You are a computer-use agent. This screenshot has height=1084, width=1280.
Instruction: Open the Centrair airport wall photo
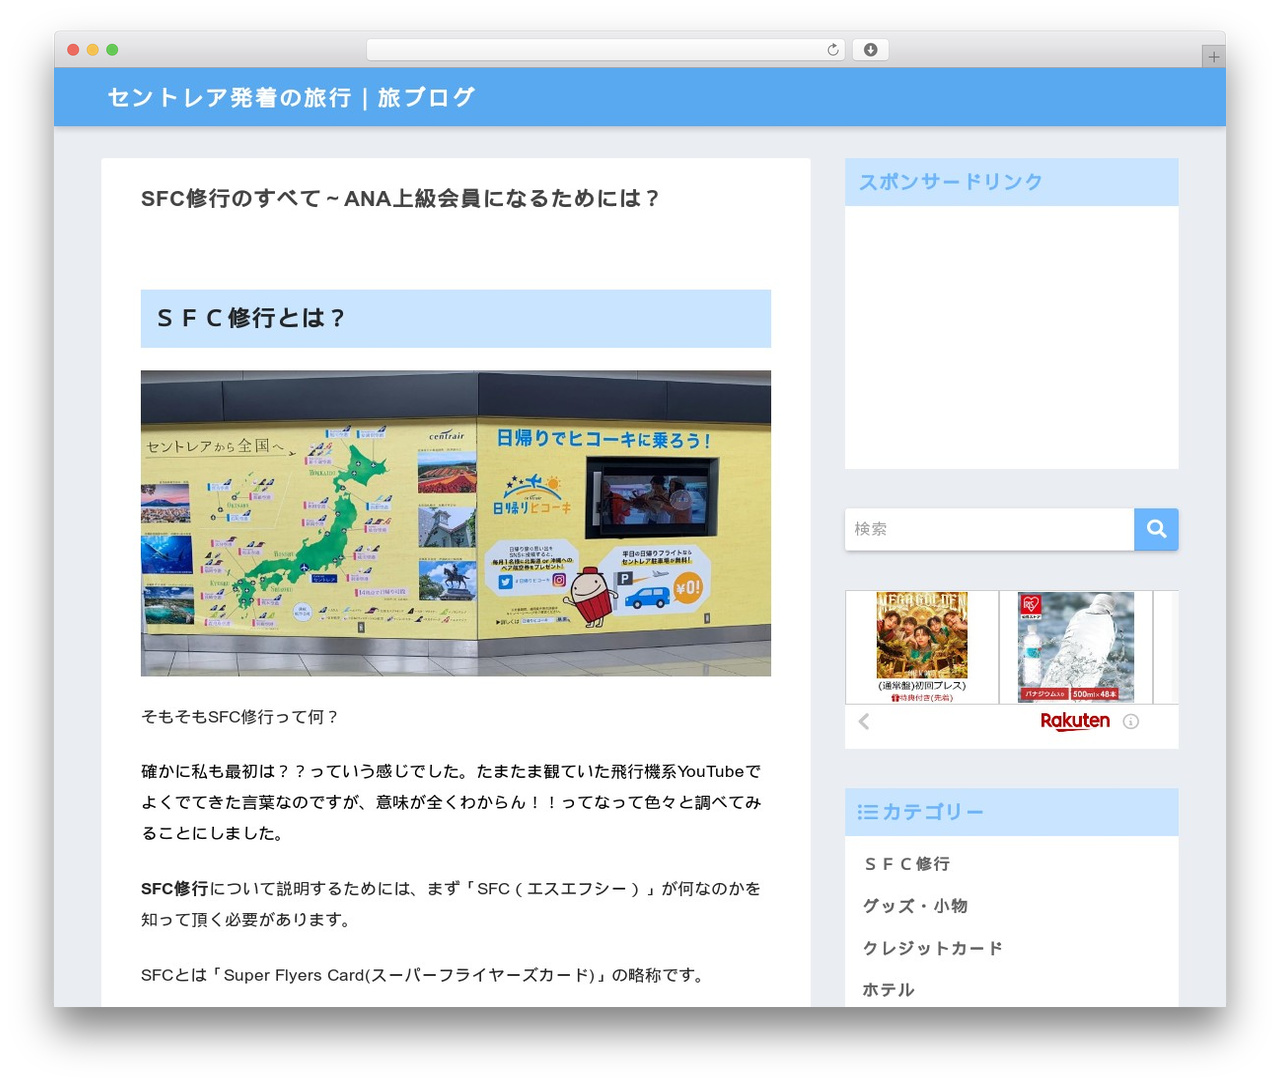pyautogui.click(x=456, y=523)
